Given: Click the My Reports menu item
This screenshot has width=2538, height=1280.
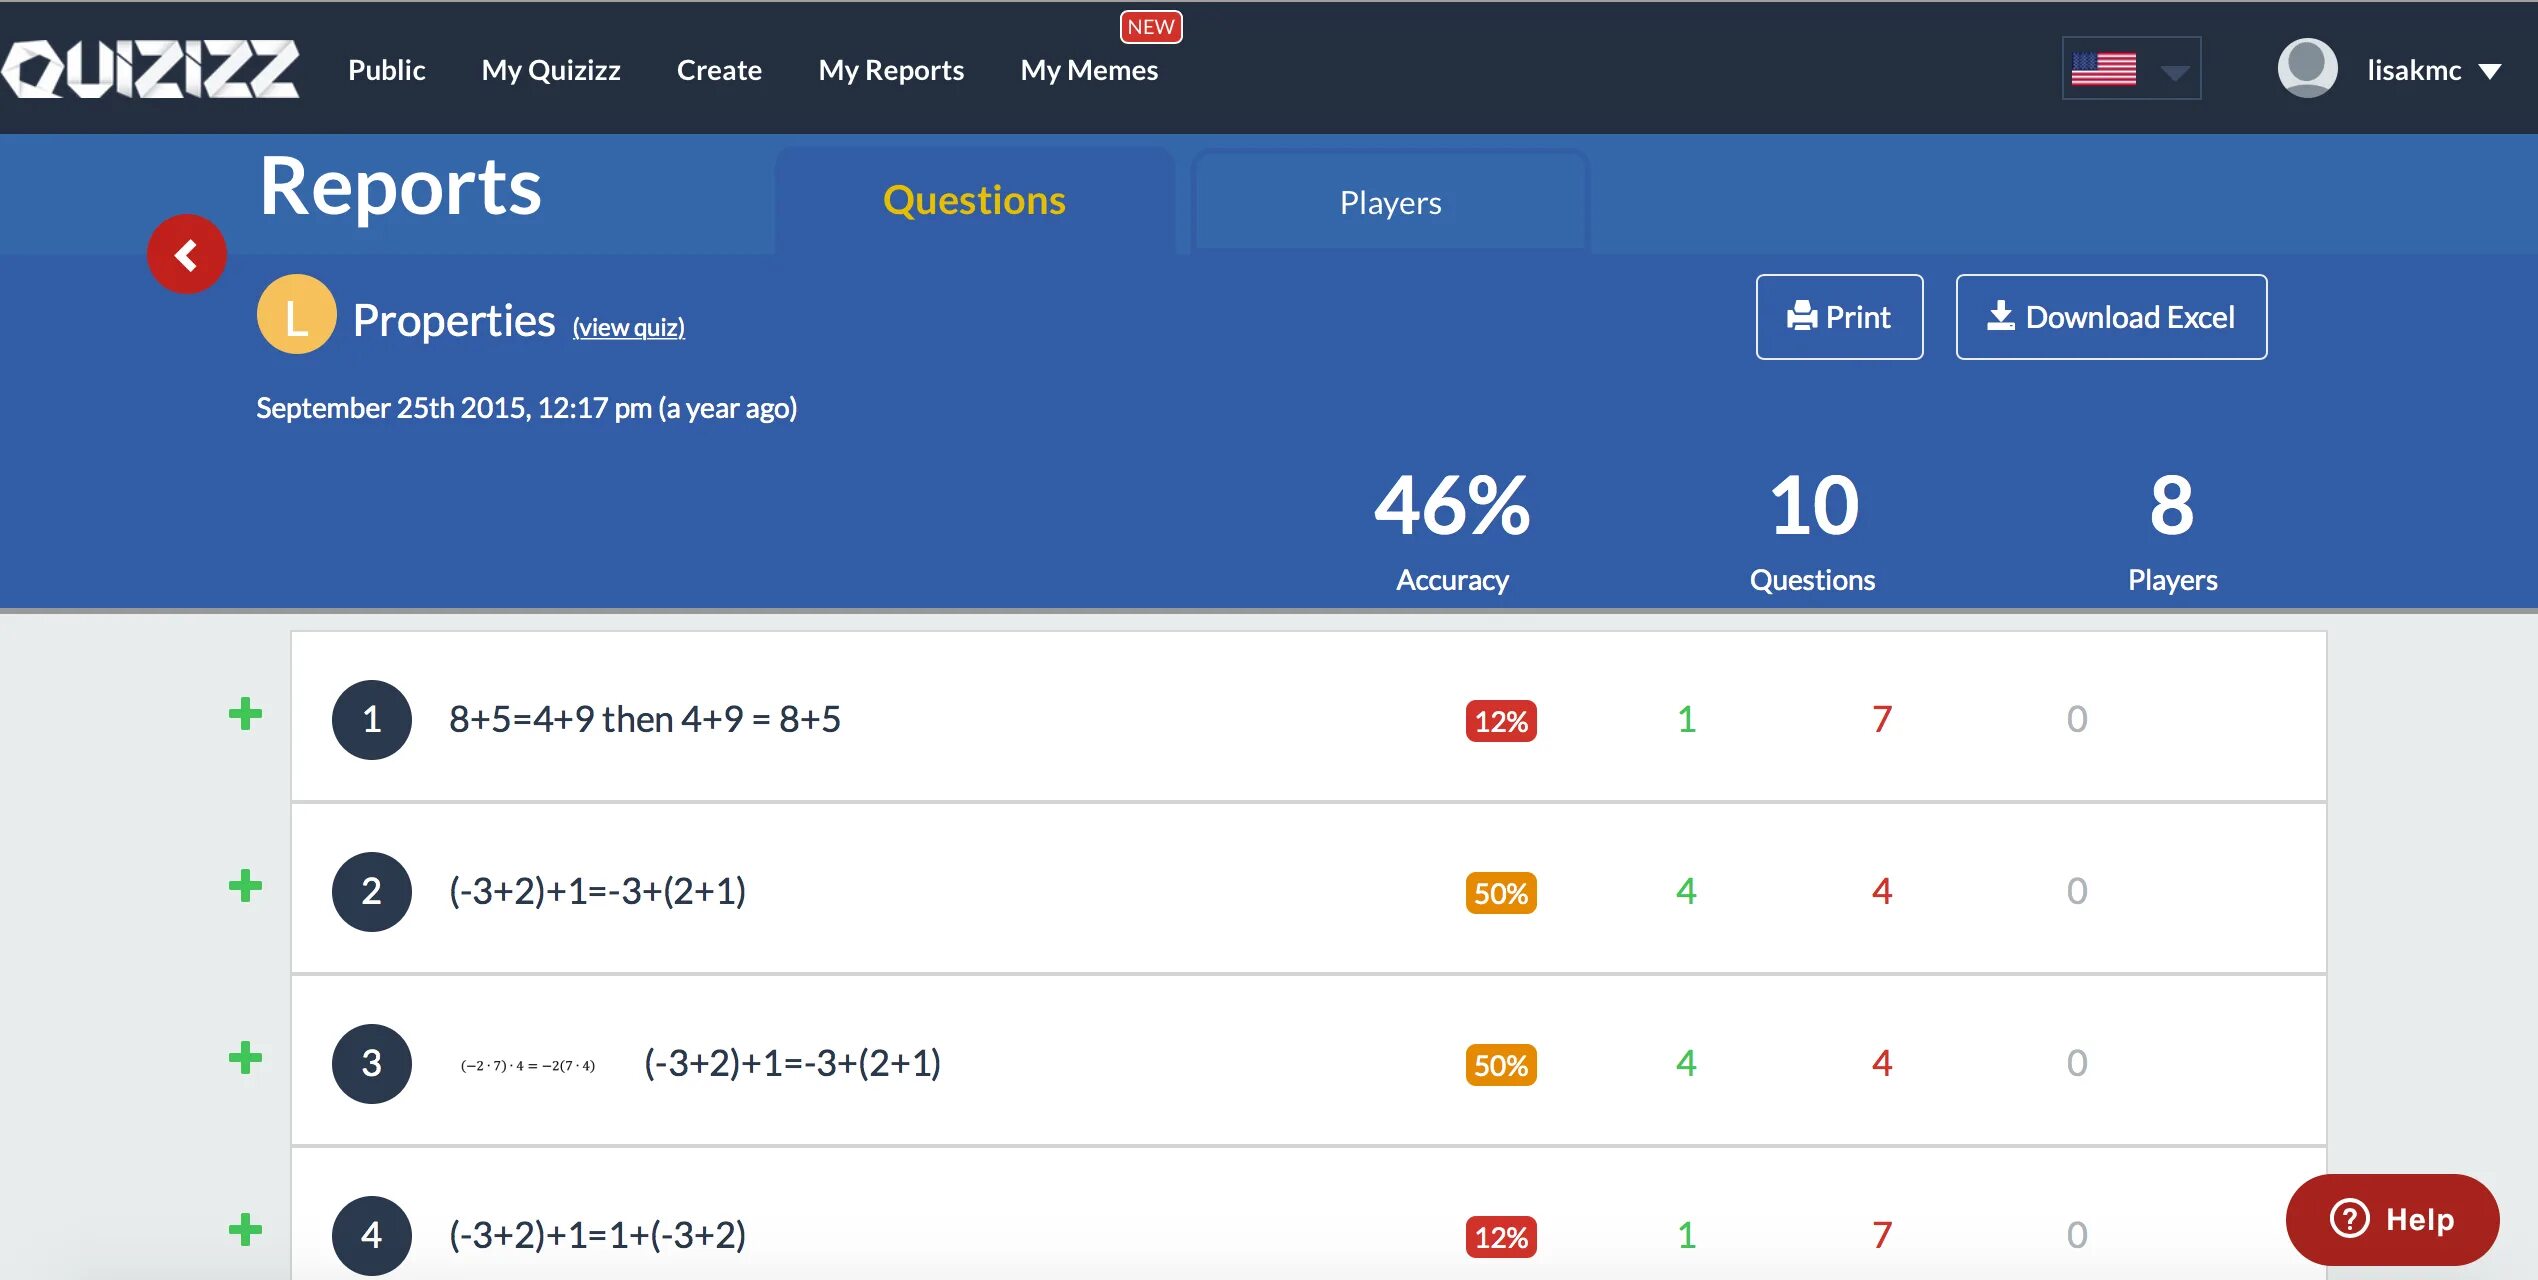Looking at the screenshot, I should [x=893, y=69].
